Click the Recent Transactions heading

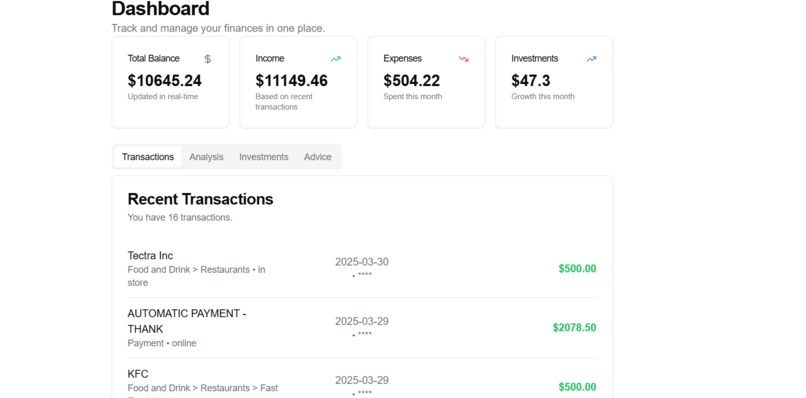[x=200, y=199]
